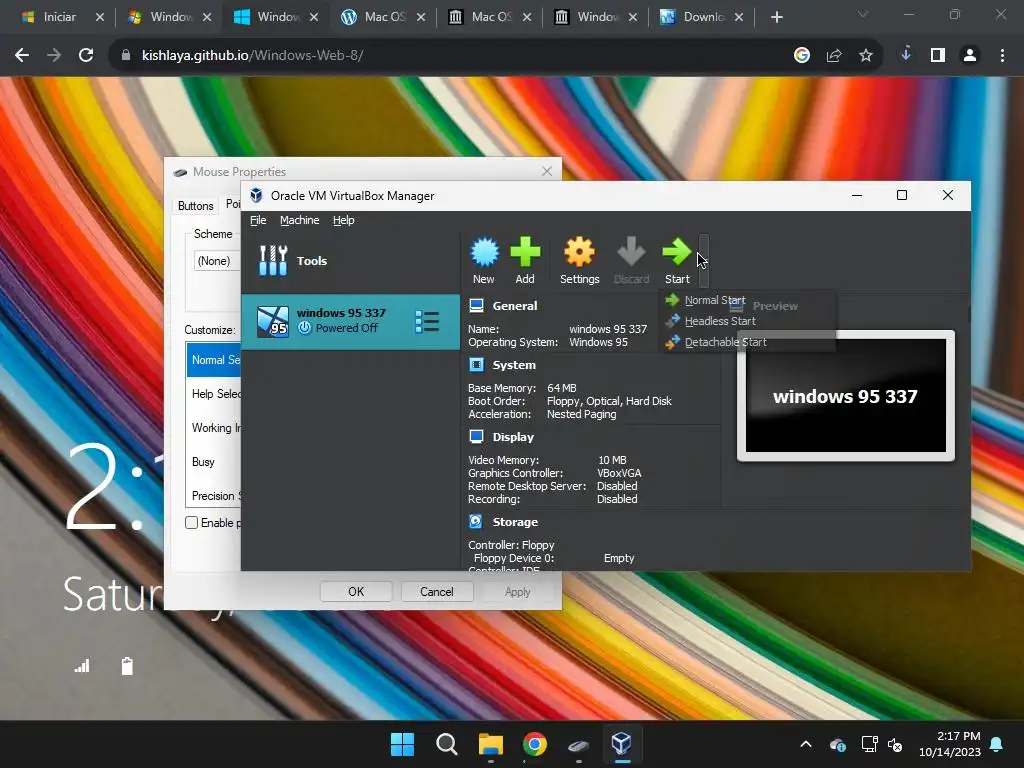
Task: Select Help Select pointer in Customize list
Action: click(x=214, y=394)
